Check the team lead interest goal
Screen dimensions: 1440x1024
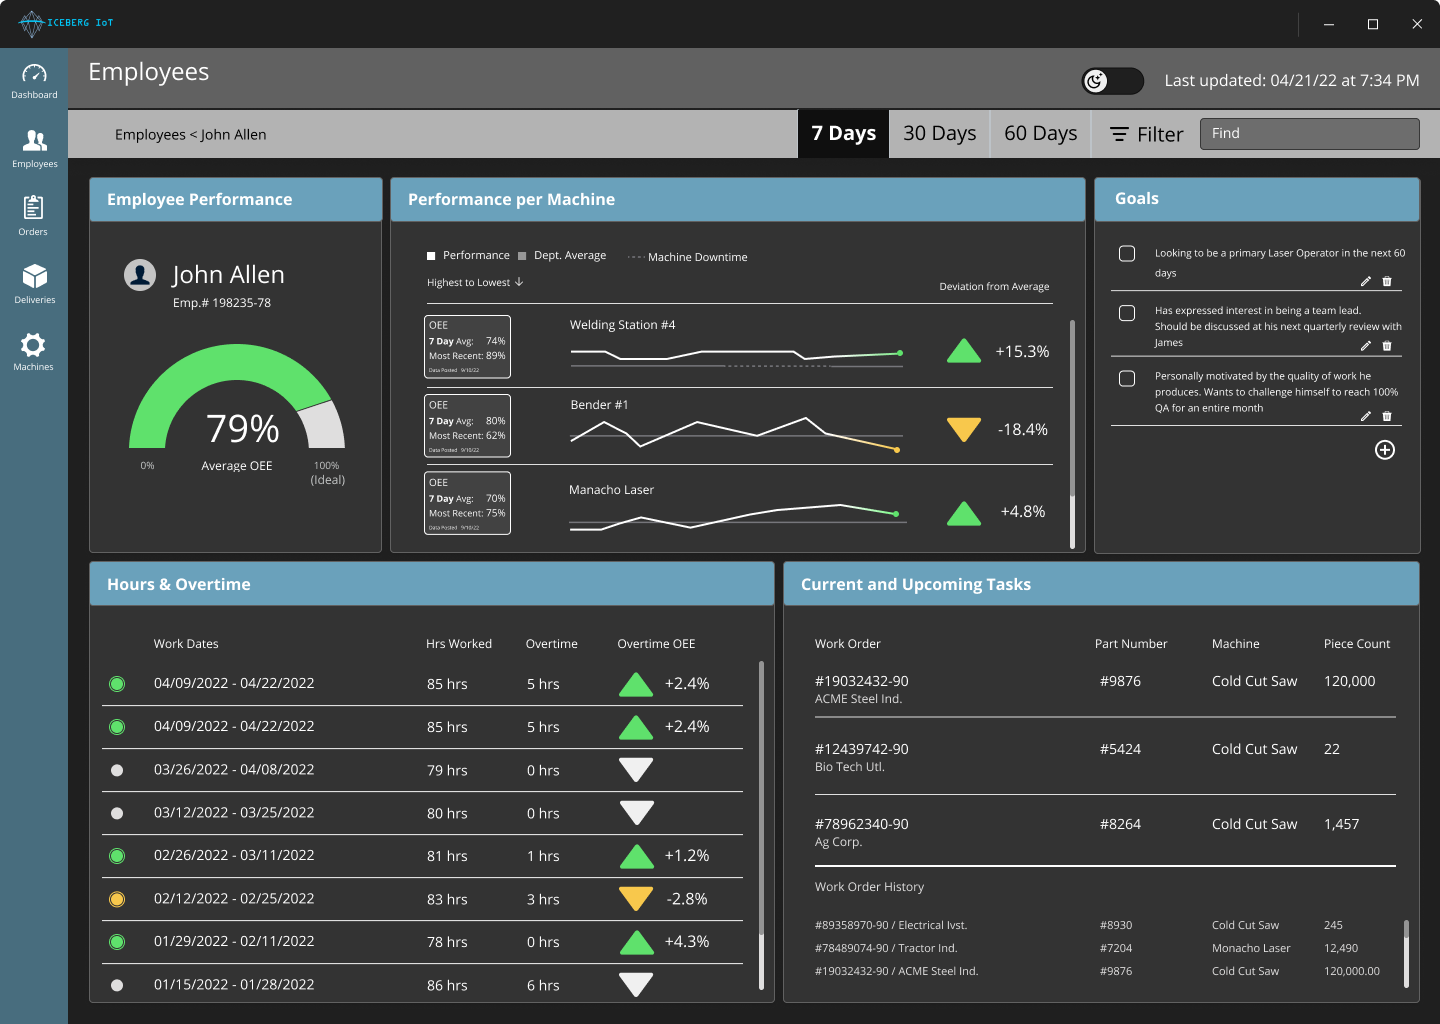(x=1127, y=313)
